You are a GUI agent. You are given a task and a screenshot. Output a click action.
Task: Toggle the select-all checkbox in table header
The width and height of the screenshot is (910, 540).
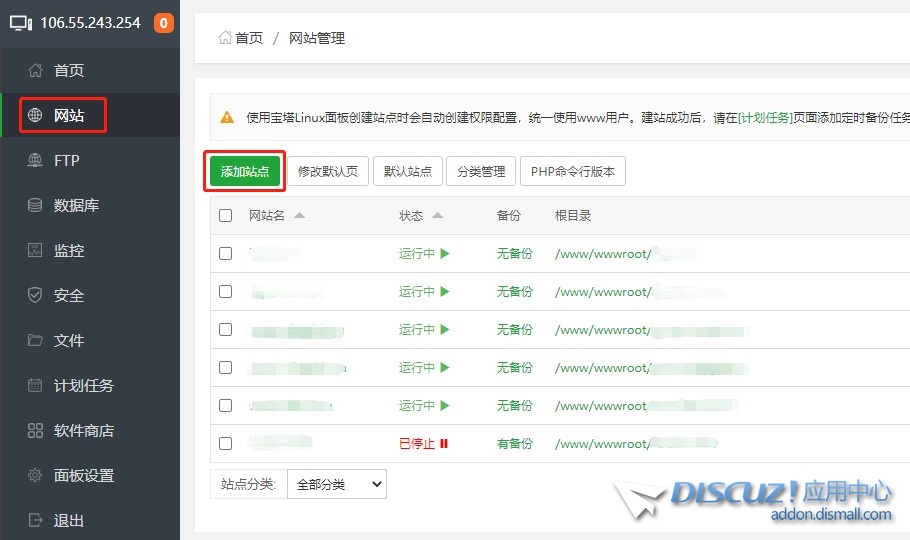[225, 215]
